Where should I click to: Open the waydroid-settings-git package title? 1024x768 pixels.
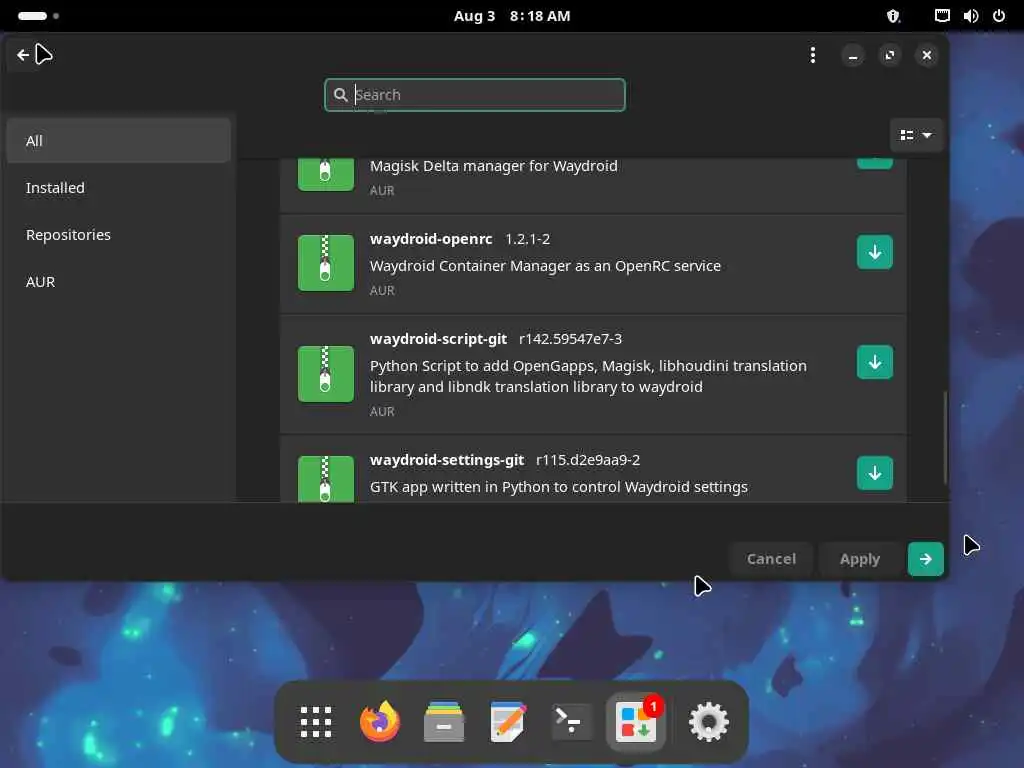447,460
